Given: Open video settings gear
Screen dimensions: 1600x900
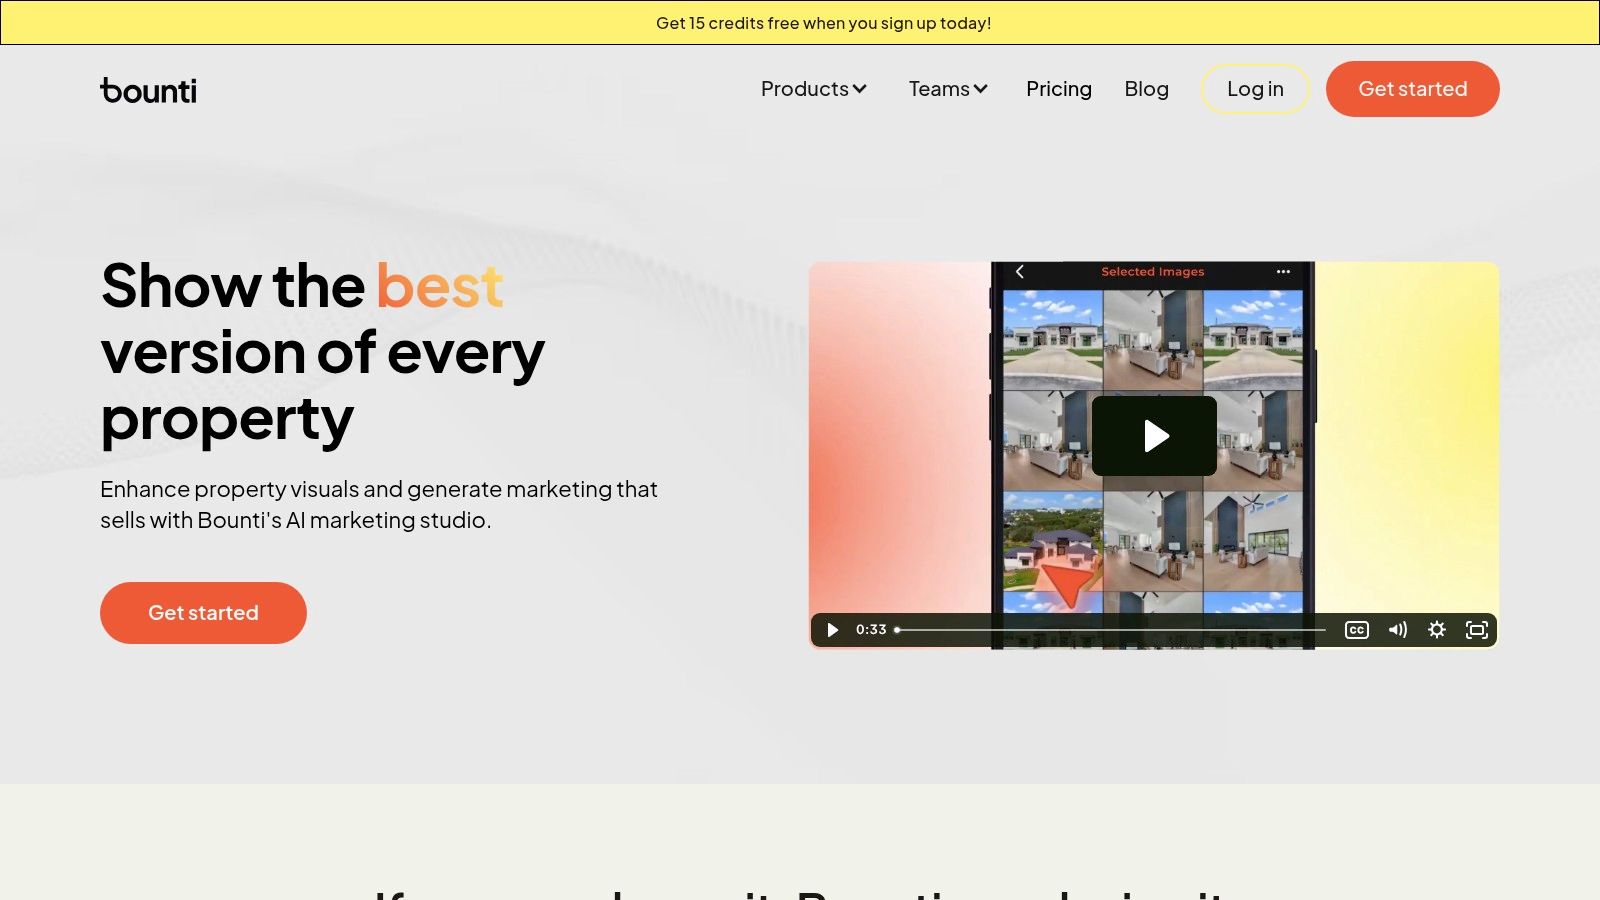Looking at the screenshot, I should (1437, 630).
